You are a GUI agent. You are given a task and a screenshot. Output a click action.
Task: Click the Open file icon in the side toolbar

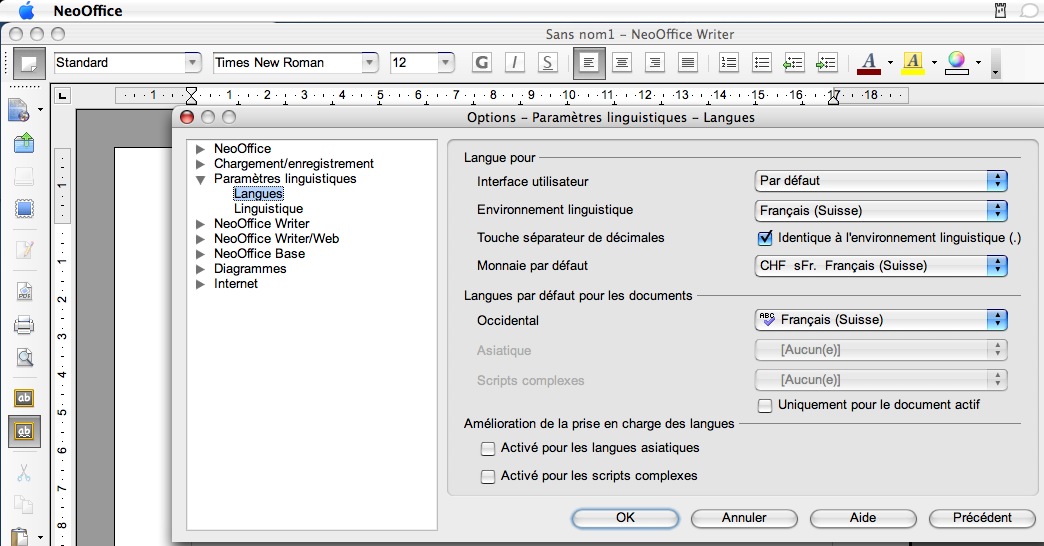click(x=24, y=142)
